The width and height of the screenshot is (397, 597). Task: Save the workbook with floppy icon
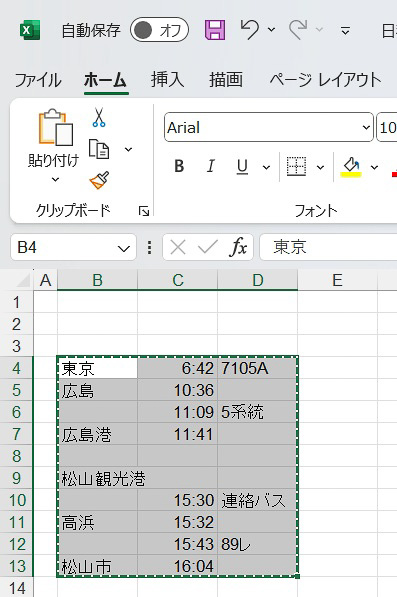click(215, 30)
